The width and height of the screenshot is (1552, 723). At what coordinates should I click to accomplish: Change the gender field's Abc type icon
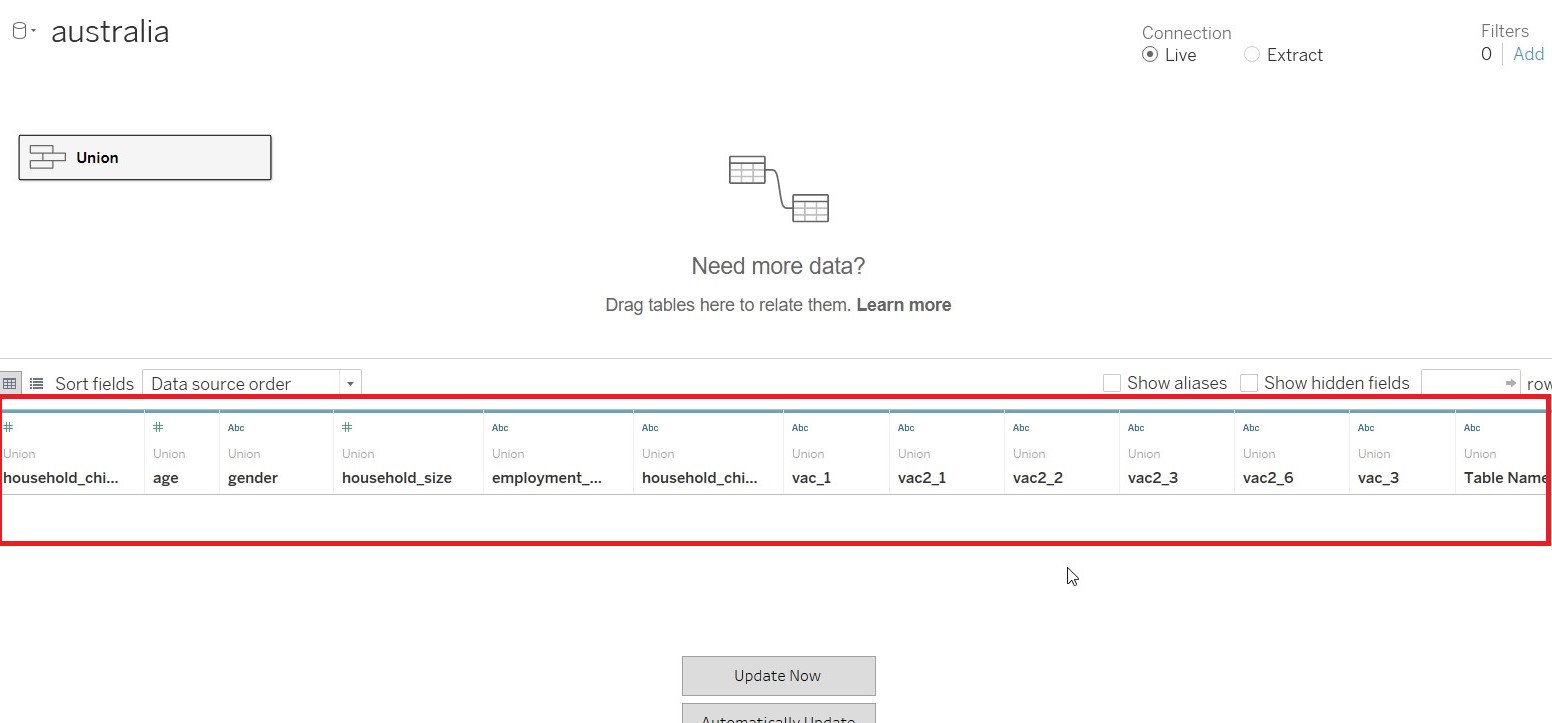click(x=236, y=428)
